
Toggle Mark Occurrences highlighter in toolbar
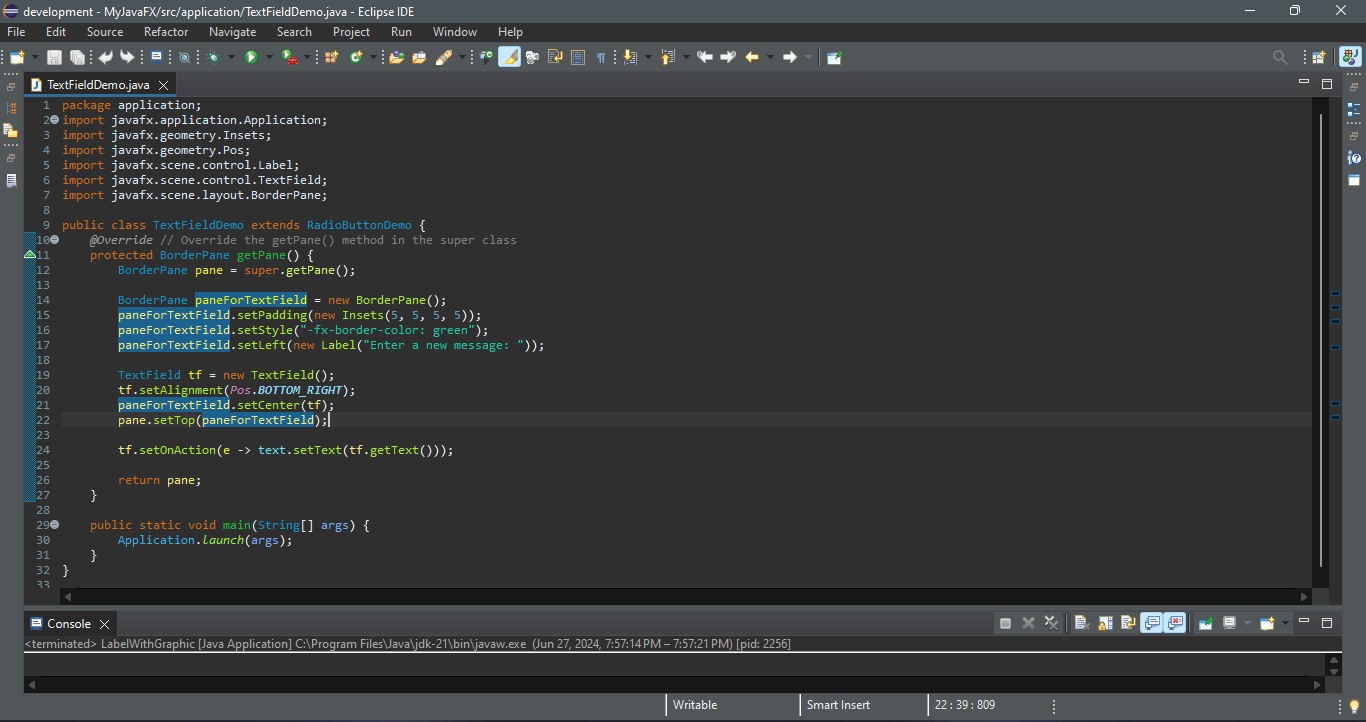click(509, 58)
